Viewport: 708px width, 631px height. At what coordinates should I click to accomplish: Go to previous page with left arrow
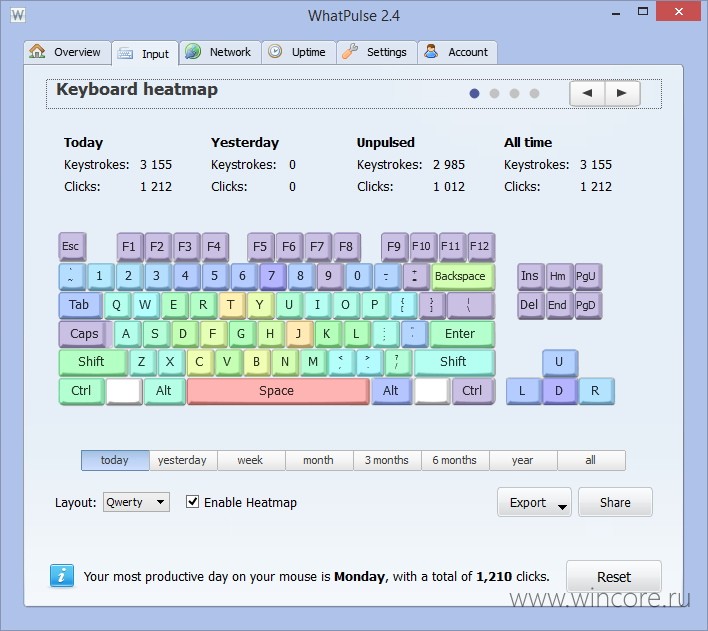pos(587,93)
